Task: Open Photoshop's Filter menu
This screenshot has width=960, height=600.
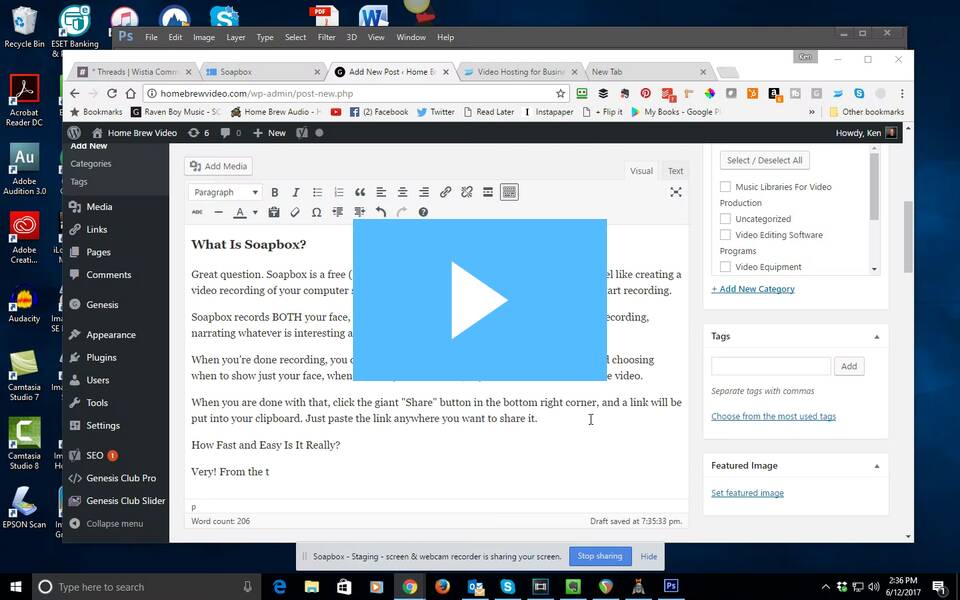Action: point(326,37)
